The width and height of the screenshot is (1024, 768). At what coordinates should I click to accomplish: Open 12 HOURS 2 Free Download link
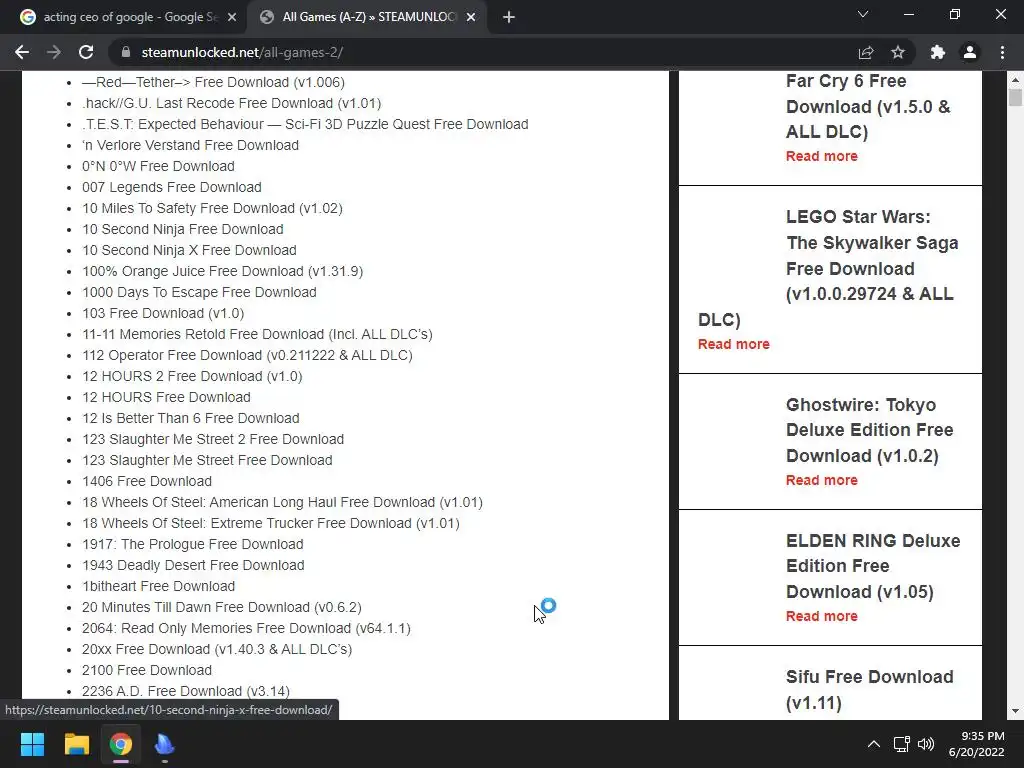(x=192, y=376)
